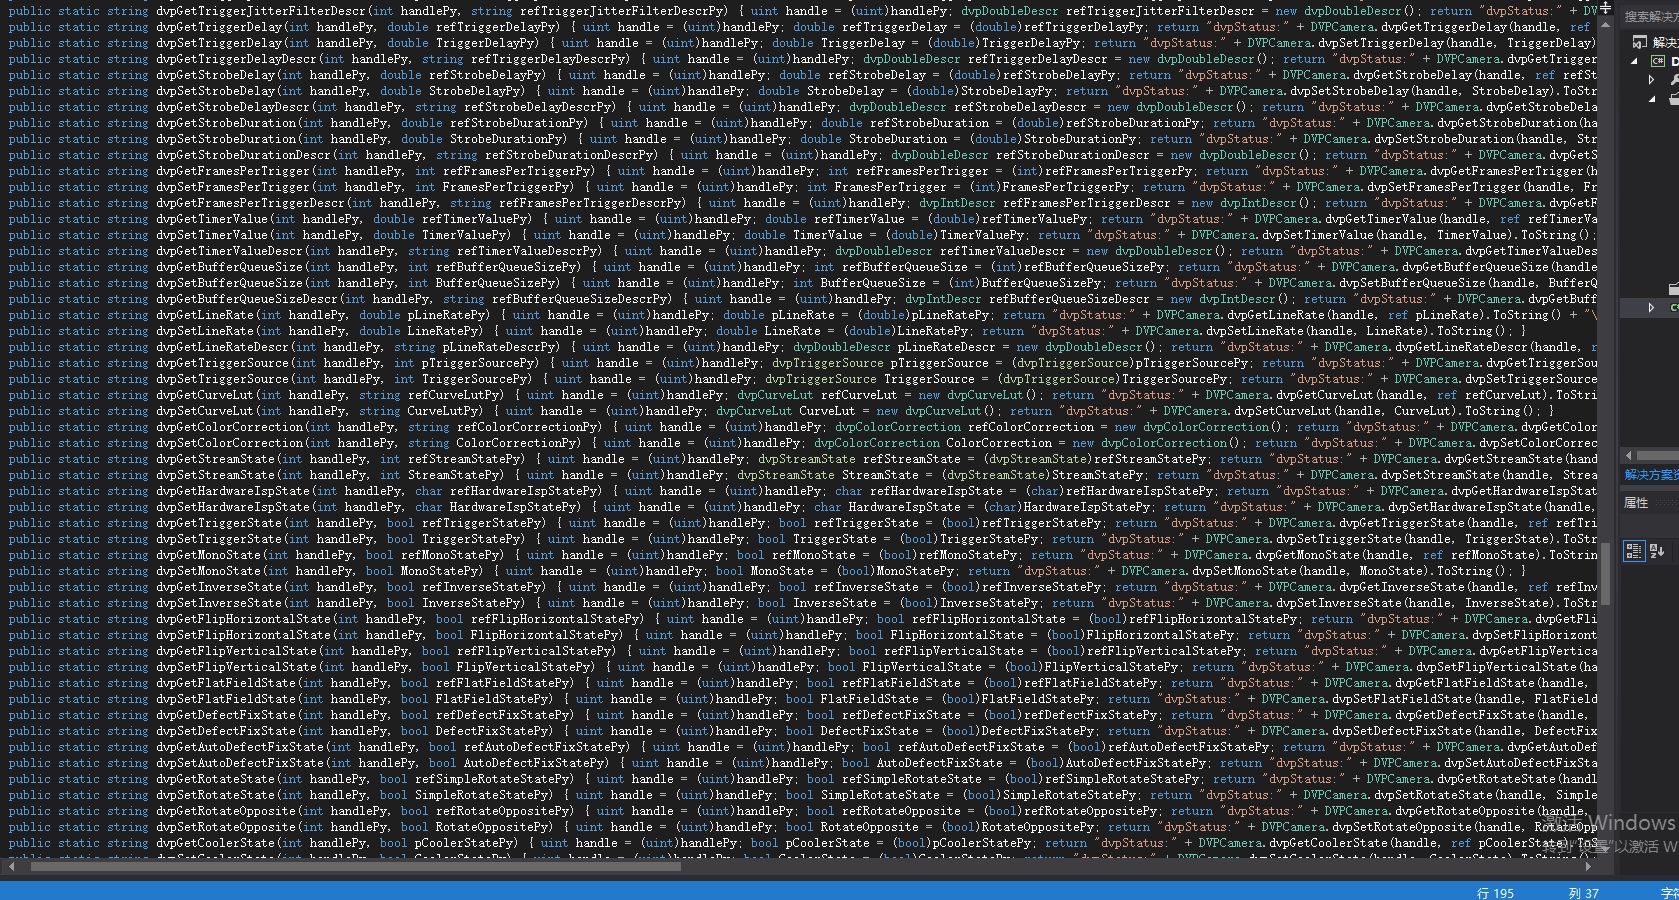The width and height of the screenshot is (1679, 900).
Task: Expand the highlighted C# file node
Action: pyautogui.click(x=1651, y=308)
